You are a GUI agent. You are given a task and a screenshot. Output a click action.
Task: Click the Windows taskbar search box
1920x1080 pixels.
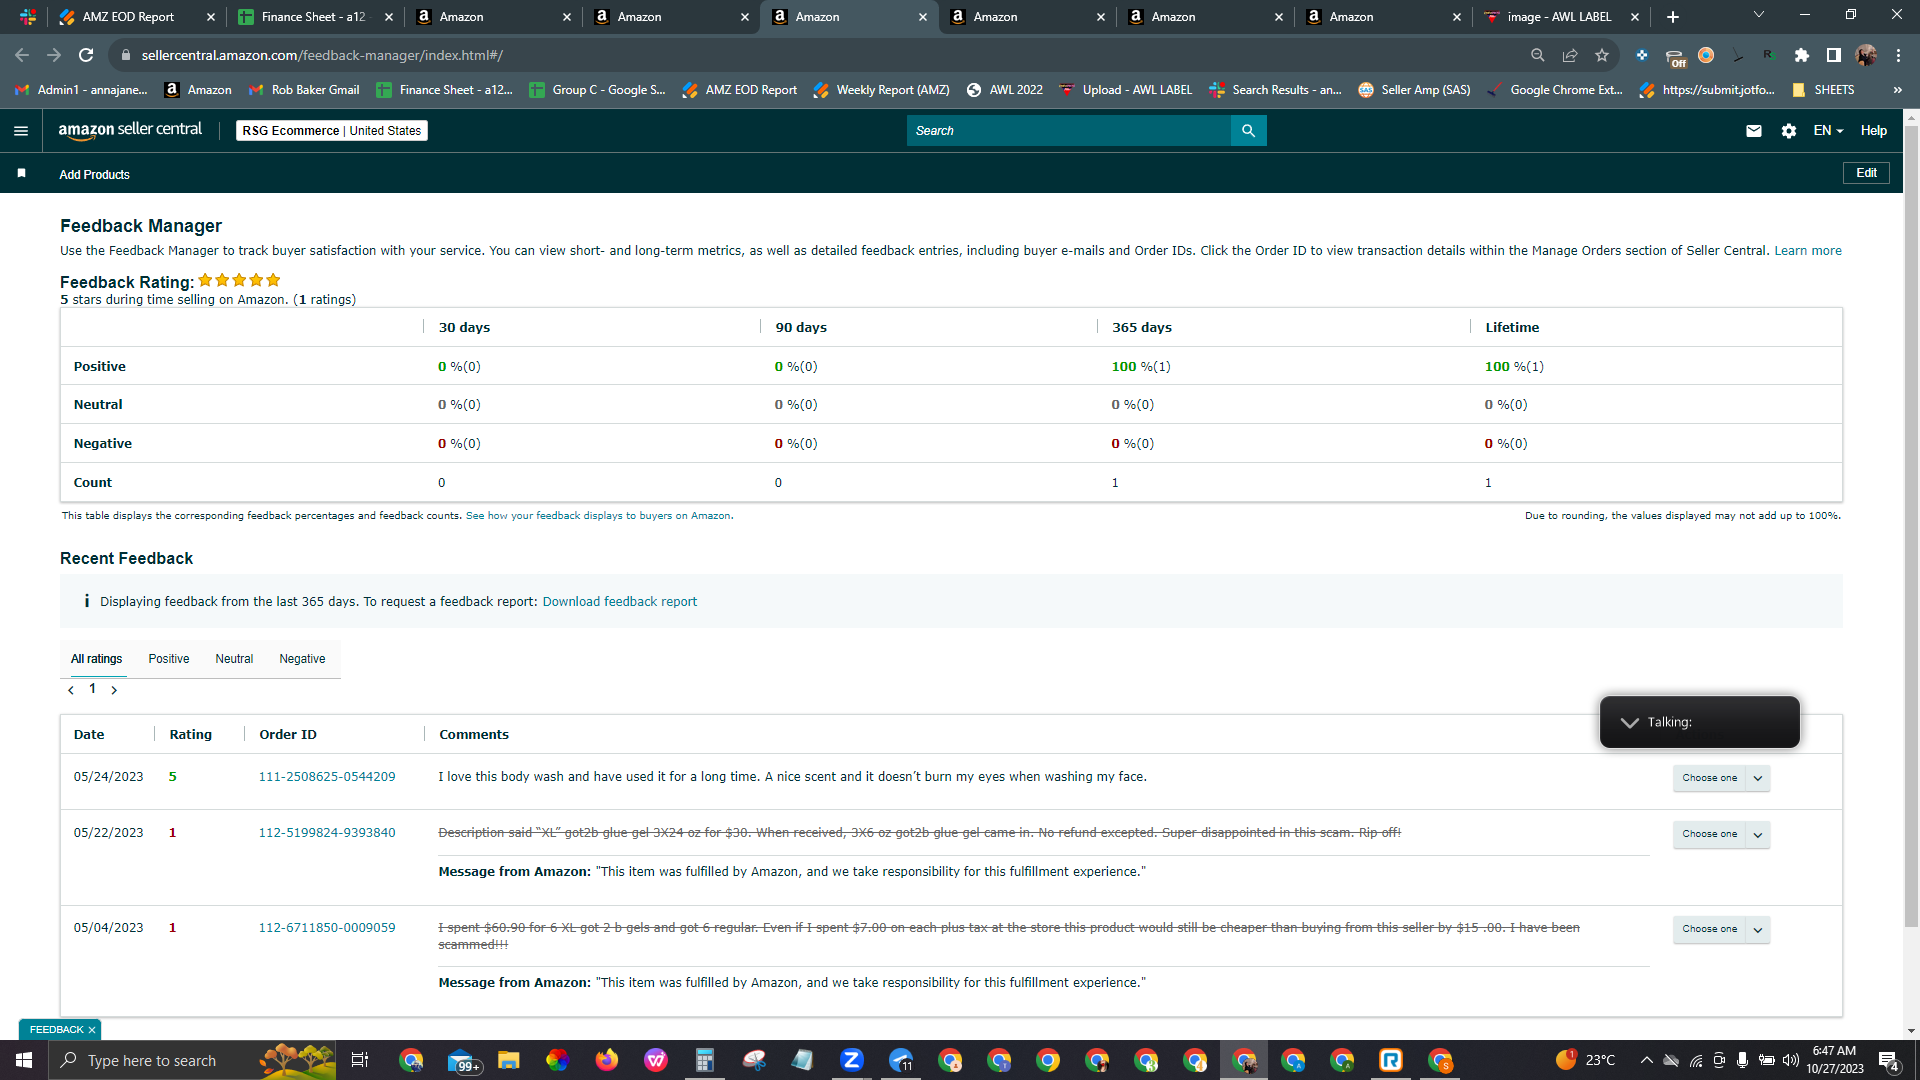tap(192, 1060)
